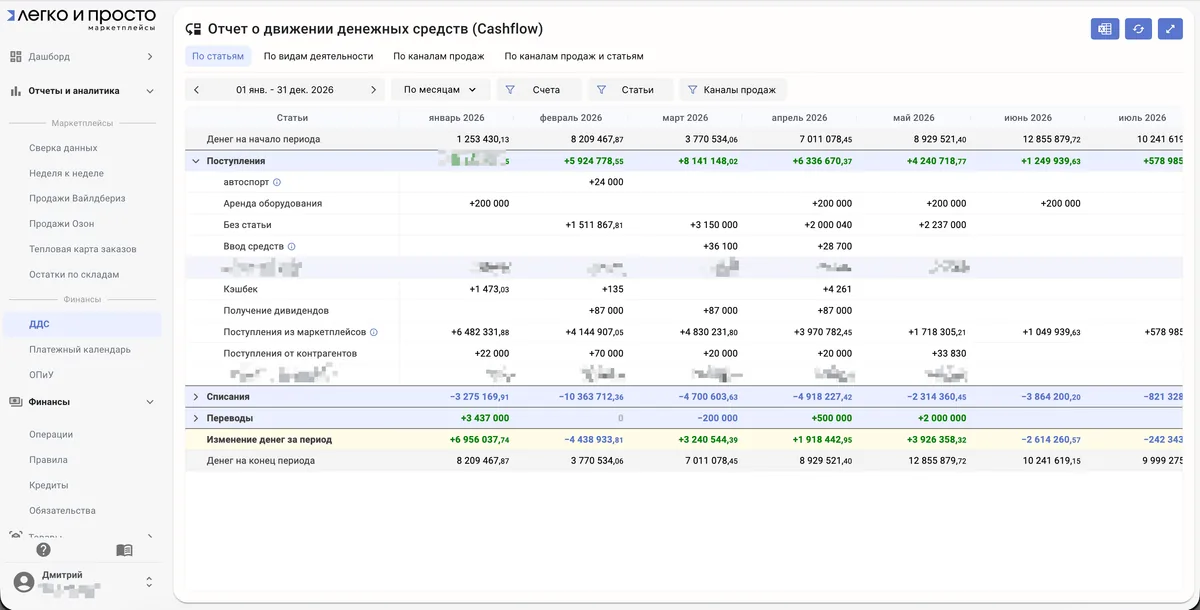Click the user avatar icon
Image resolution: width=1200 pixels, height=610 pixels.
[x=24, y=581]
